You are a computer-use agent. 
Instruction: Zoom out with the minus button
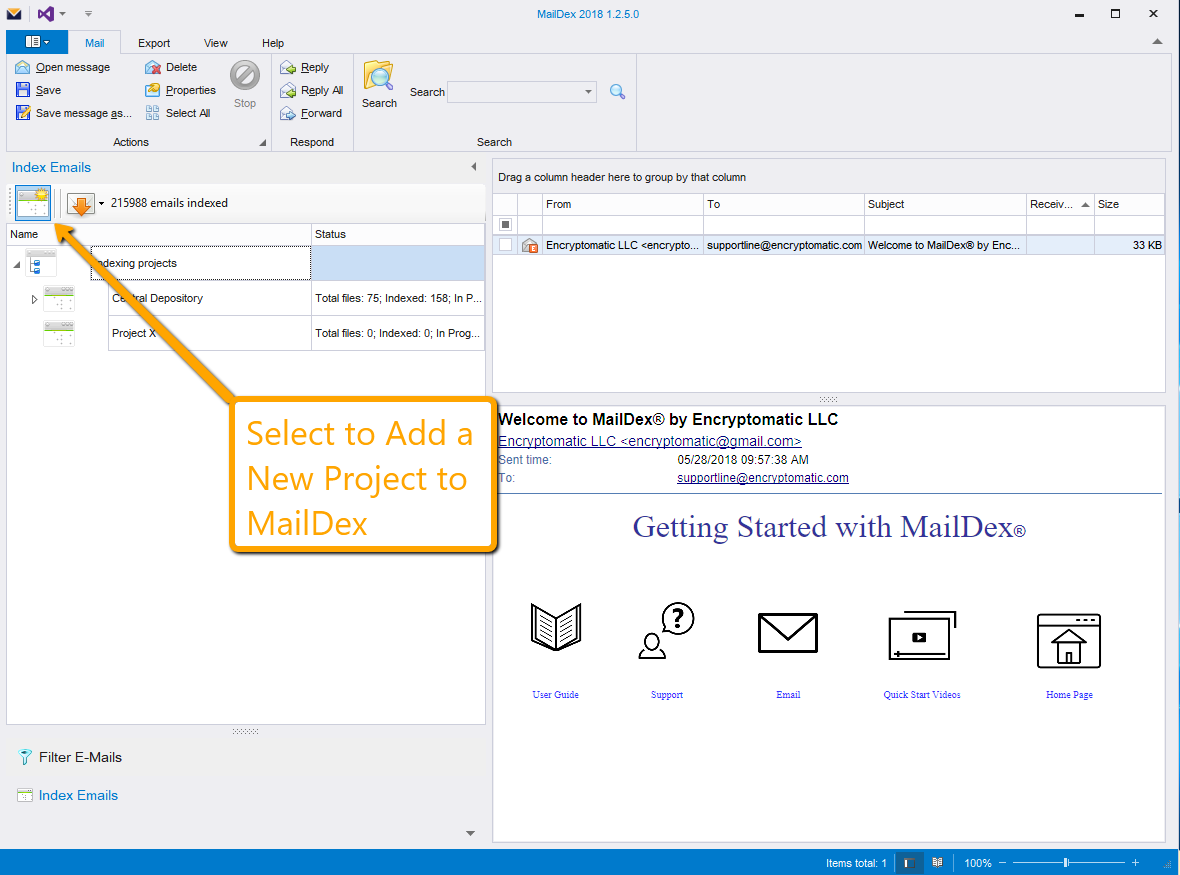1002,863
